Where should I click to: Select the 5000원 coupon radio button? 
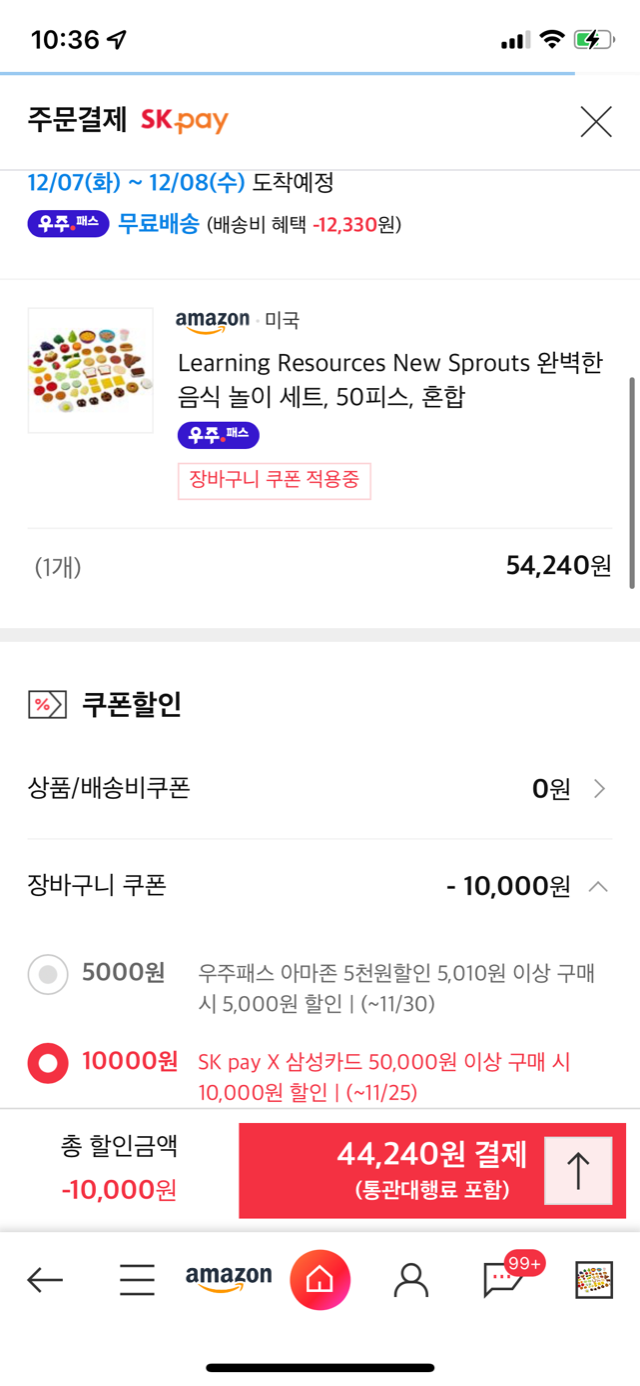pos(48,974)
